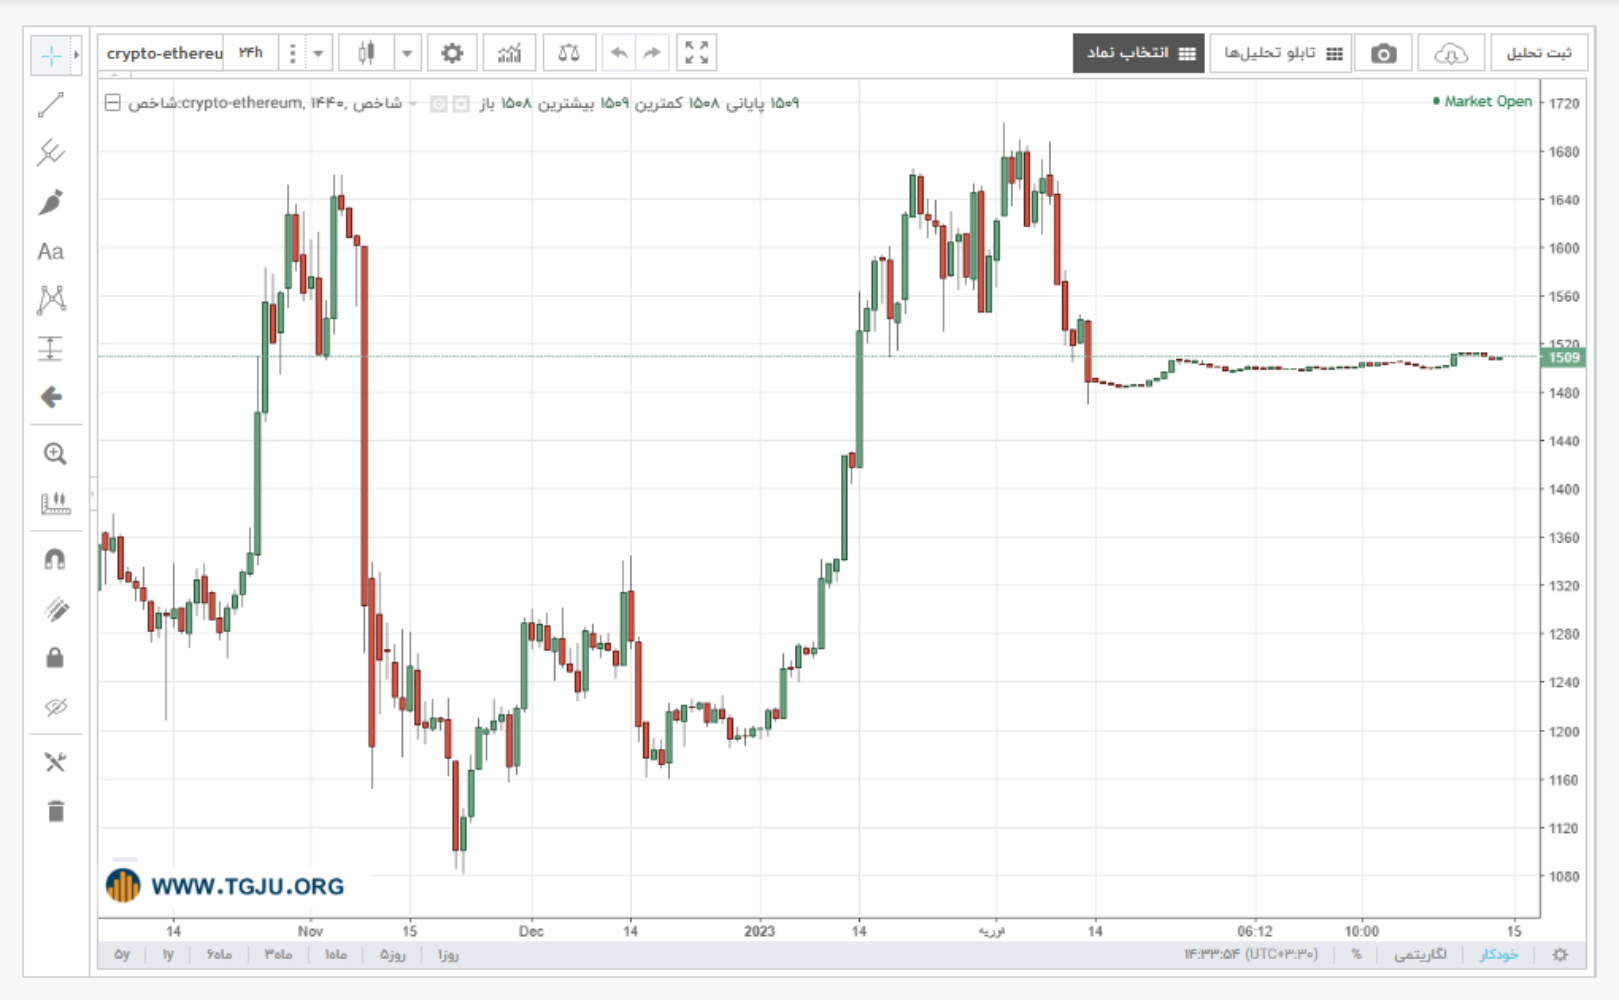Image resolution: width=1619 pixels, height=1000 pixels.
Task: Select the Aa text annotation tool
Action: [x=51, y=252]
